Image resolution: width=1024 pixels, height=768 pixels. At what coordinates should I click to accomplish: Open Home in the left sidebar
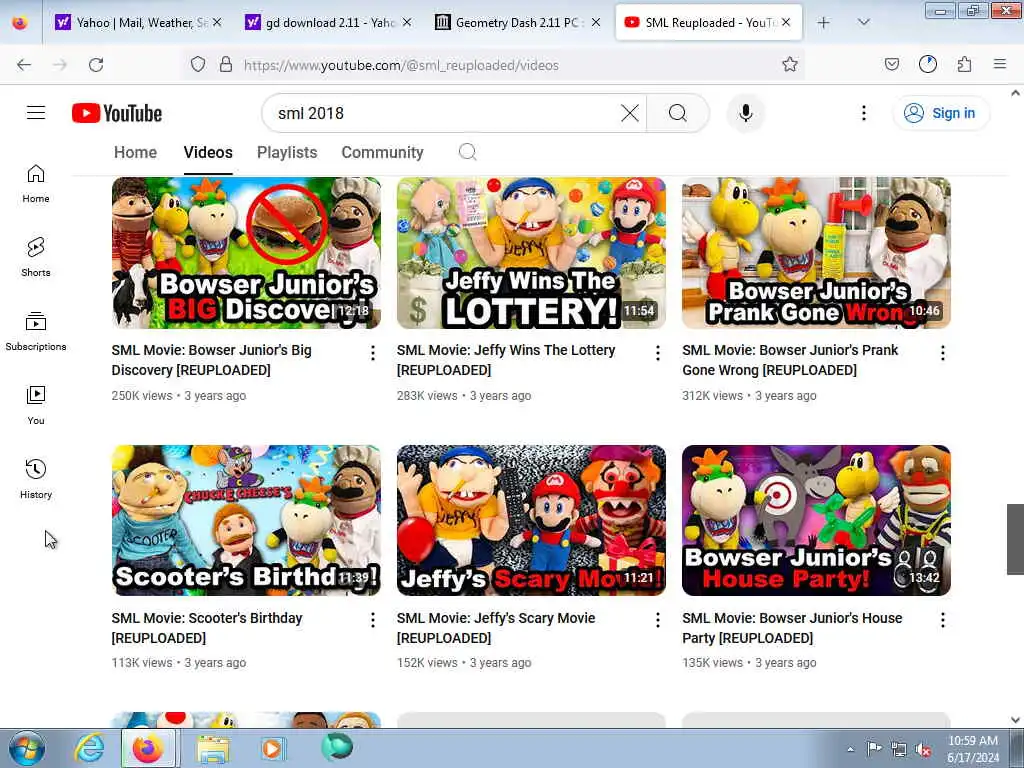[36, 184]
